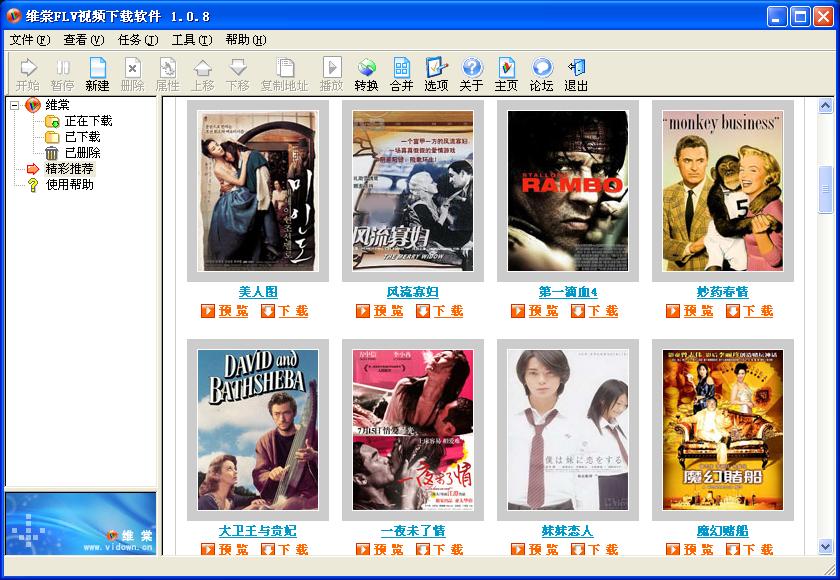Open the 文件(F) menu
The height and width of the screenshot is (580, 840).
tap(30, 40)
